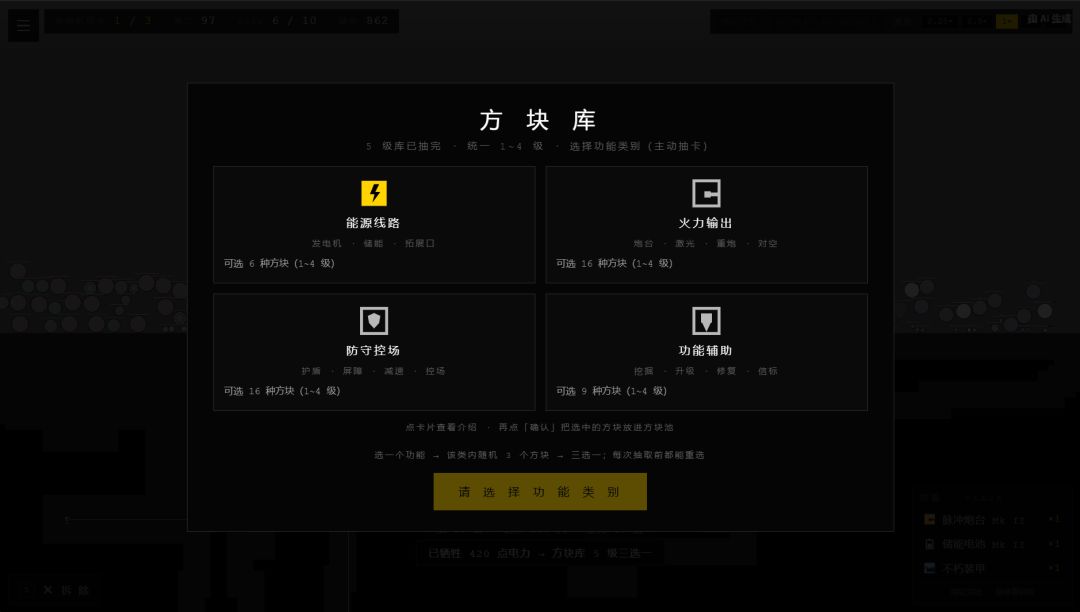Click the 方块库 dialog title
The image size is (1080, 612).
[538, 120]
